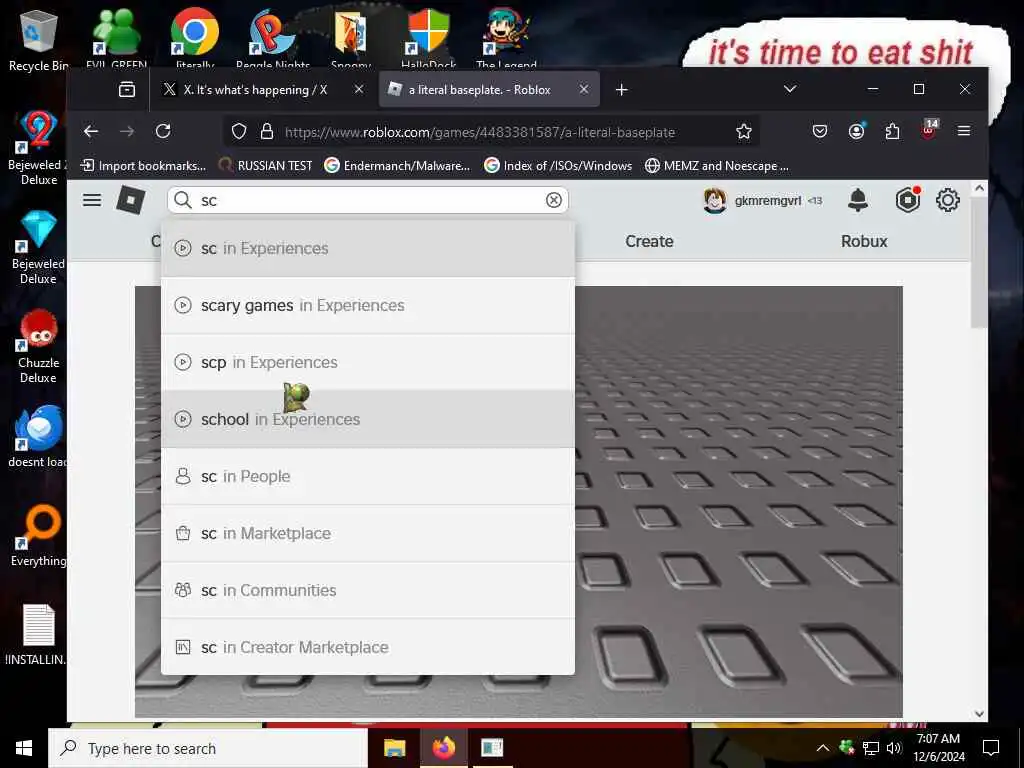1024x768 pixels.
Task: Select suggestion sc in Experiences
Action: 368,248
